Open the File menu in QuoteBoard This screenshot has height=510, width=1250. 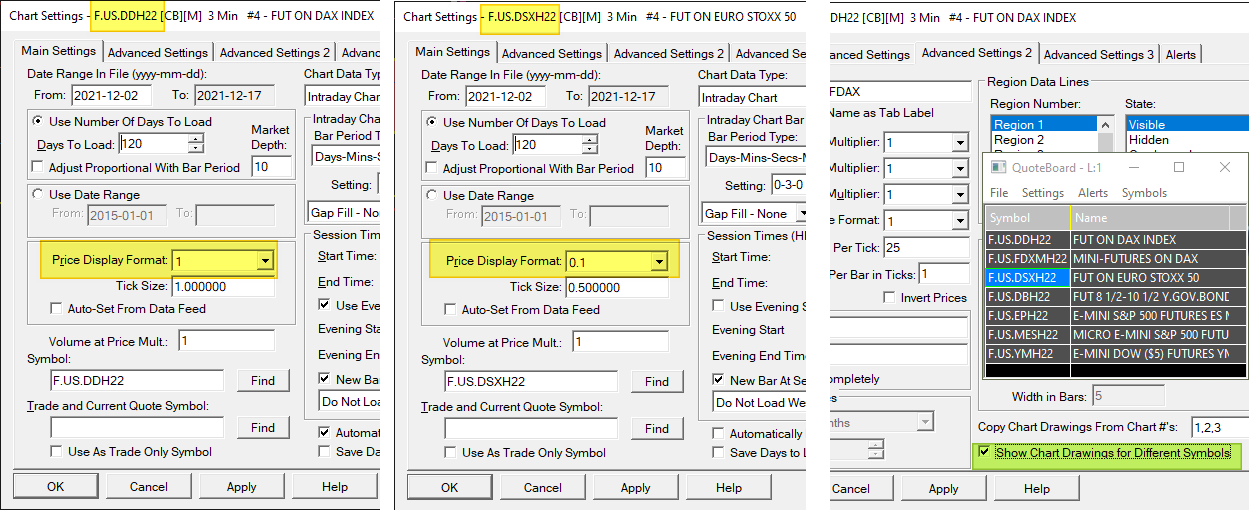[x=999, y=193]
